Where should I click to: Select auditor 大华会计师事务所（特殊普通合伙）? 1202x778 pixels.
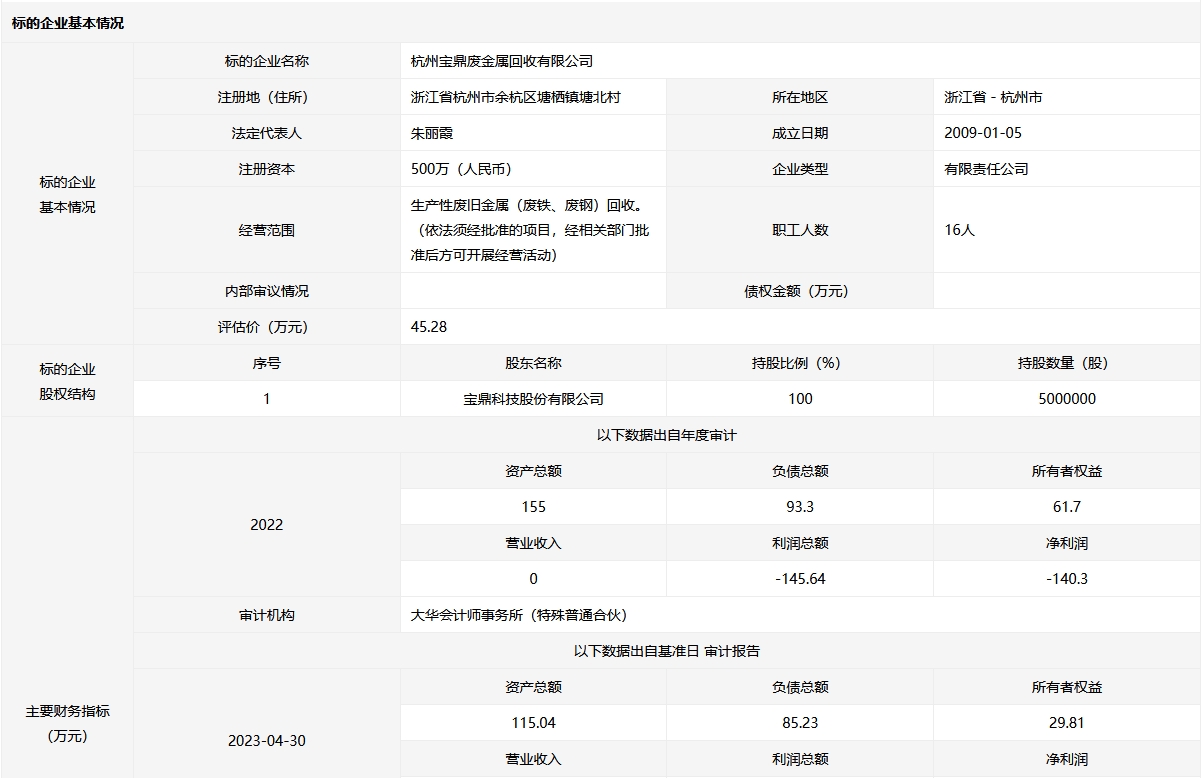(519, 615)
